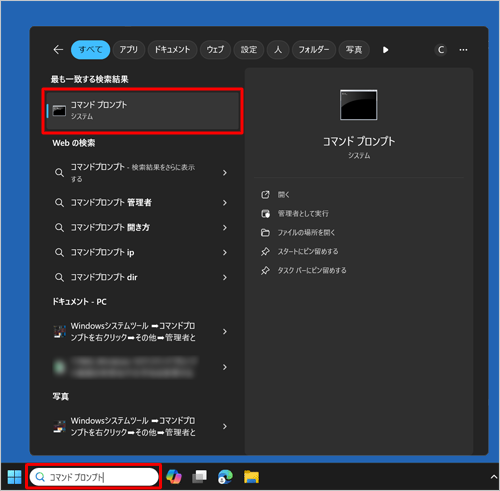Screen dimensions: 500x491
Task: Click the shield icon beside 管理者として実行
Action: point(265,214)
